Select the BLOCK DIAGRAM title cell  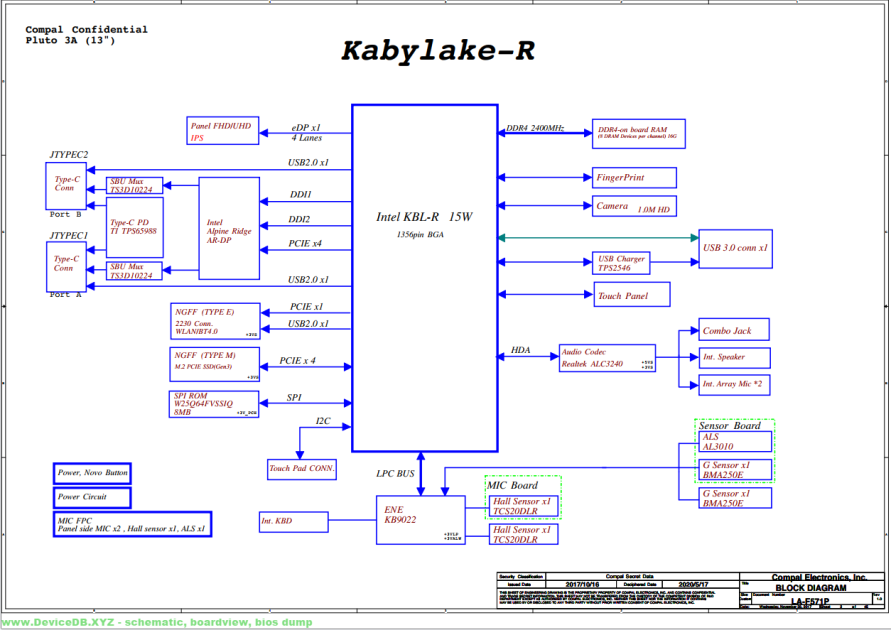coord(811,588)
